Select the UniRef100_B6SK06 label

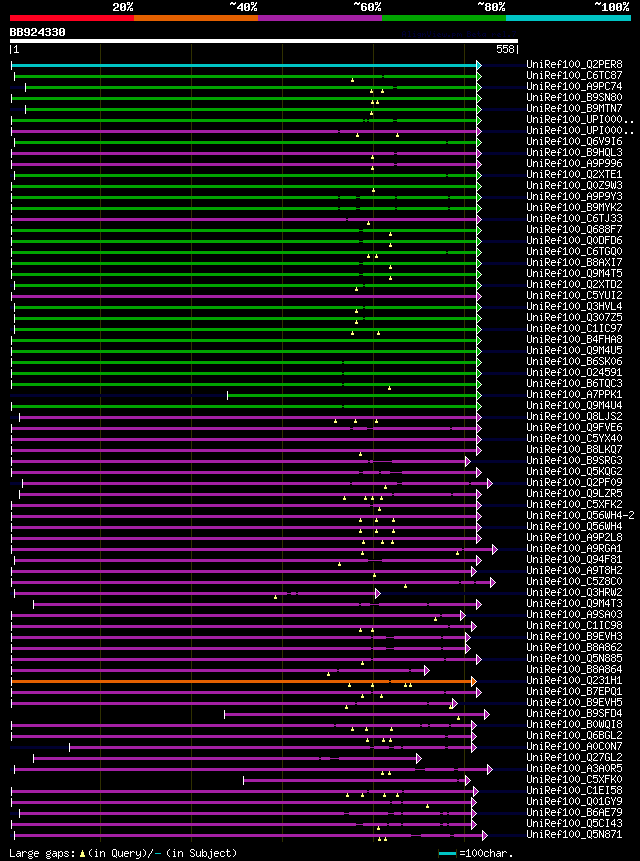[x=574, y=361]
